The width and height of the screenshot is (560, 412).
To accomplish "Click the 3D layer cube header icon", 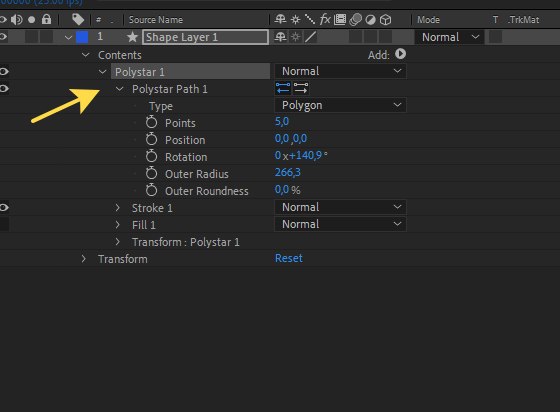I will [x=385, y=20].
